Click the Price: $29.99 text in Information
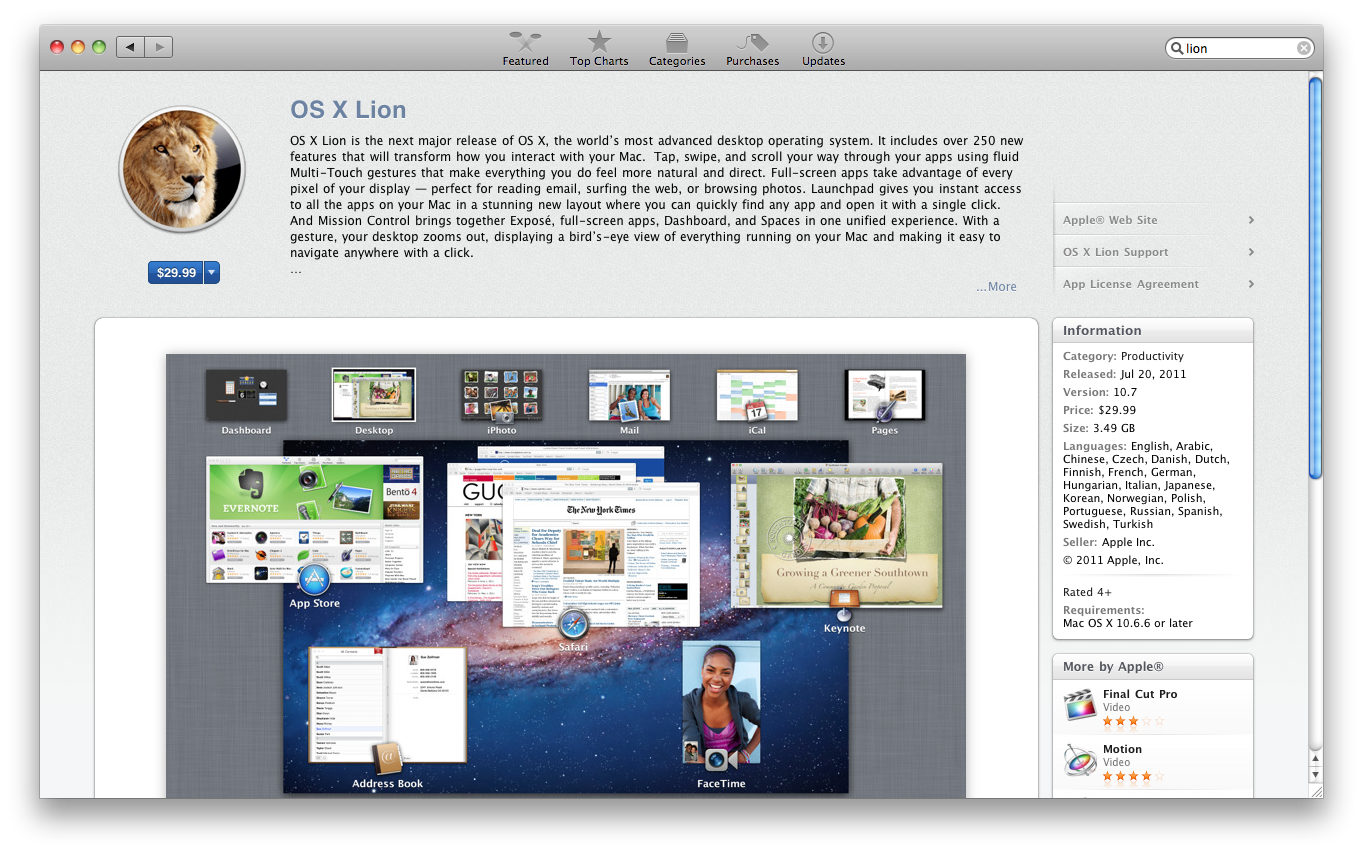1363x853 pixels. [x=1099, y=410]
